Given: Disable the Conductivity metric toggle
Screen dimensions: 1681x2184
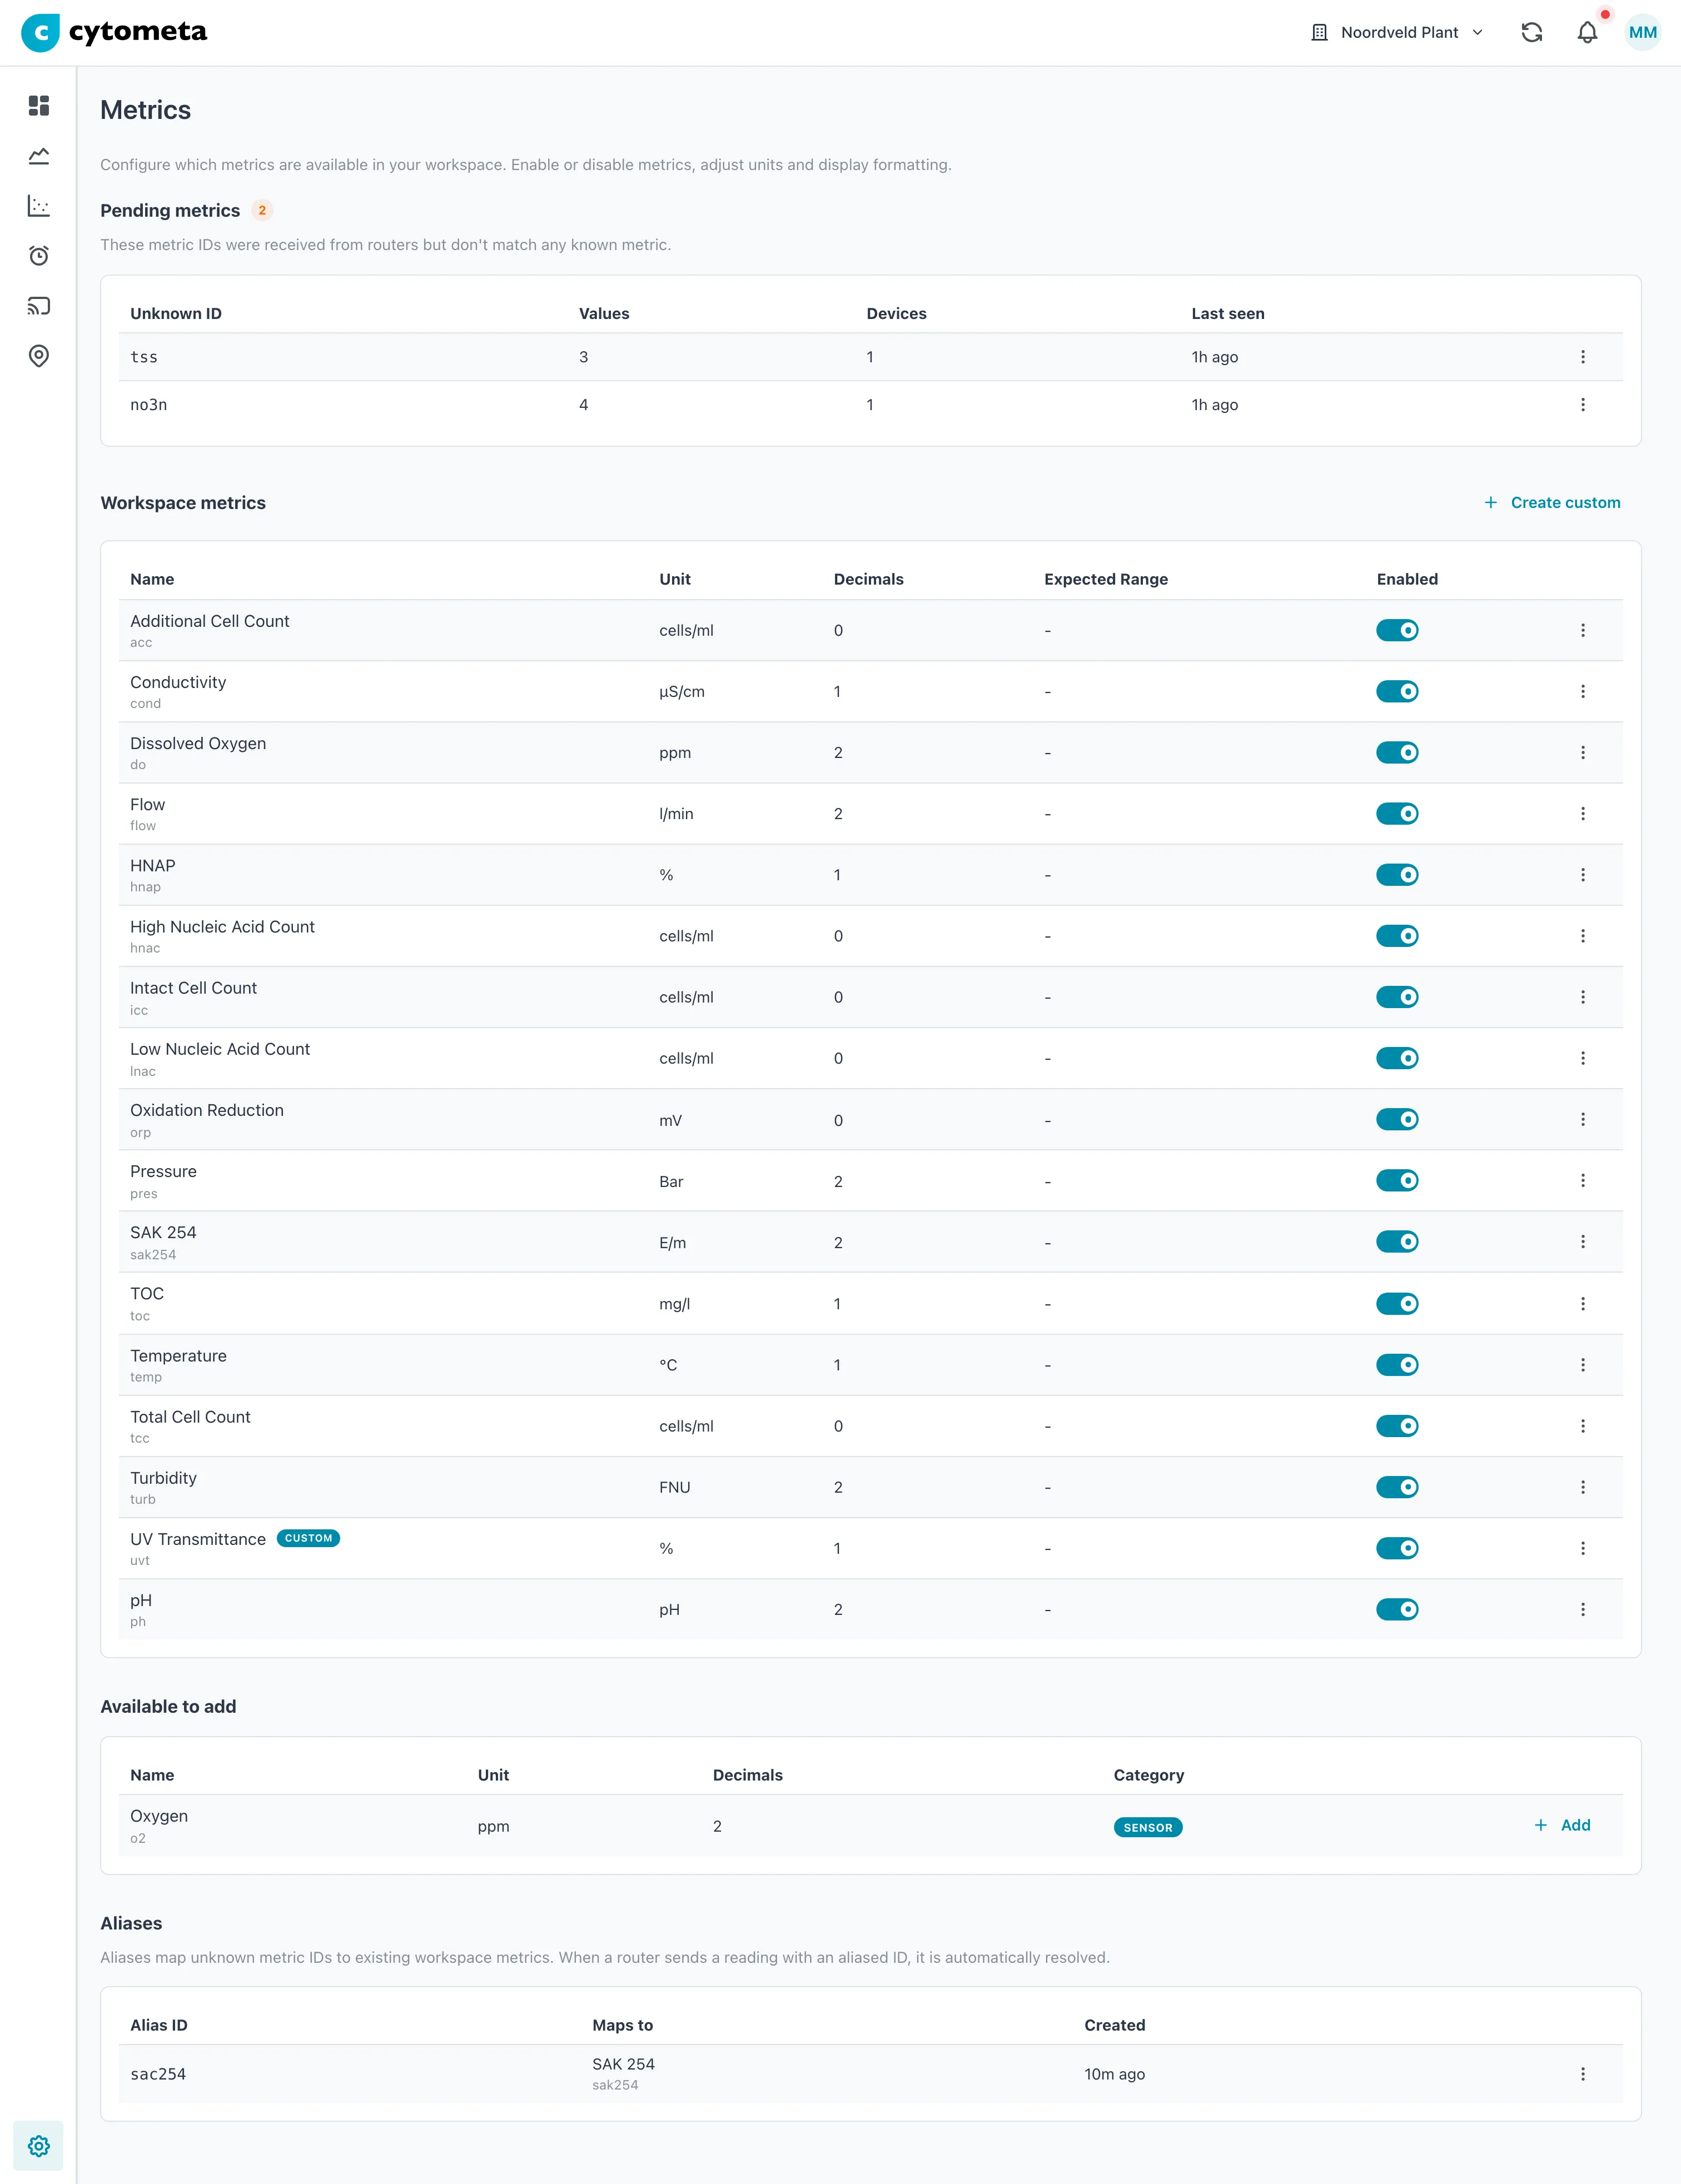Looking at the screenshot, I should click(1397, 691).
